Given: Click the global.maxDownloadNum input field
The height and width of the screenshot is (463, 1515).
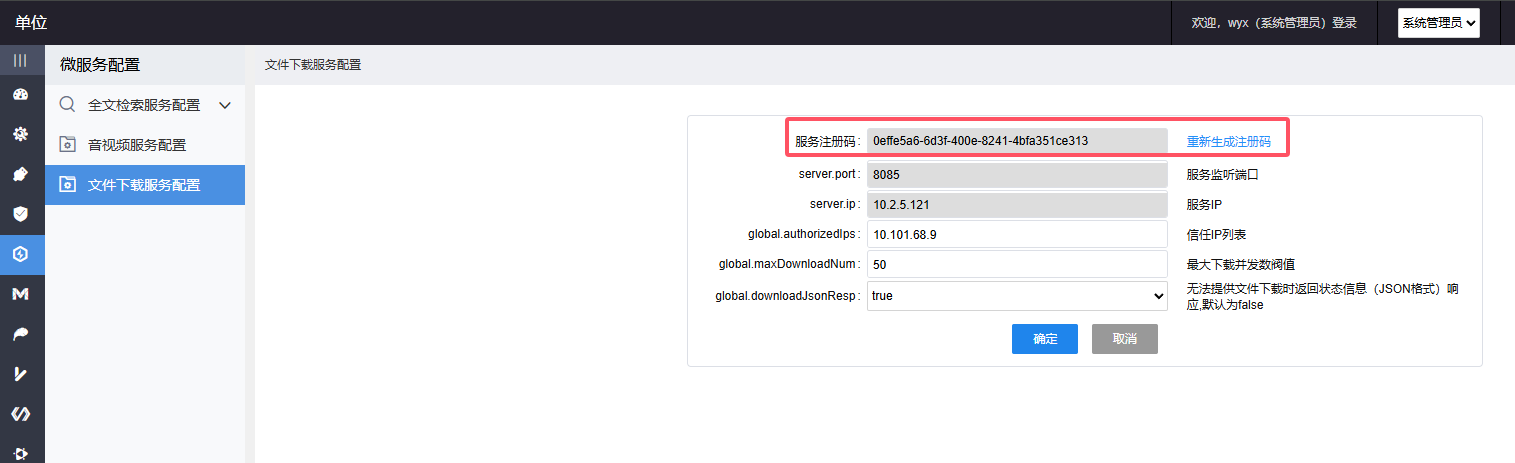Looking at the screenshot, I should (x=1017, y=265).
